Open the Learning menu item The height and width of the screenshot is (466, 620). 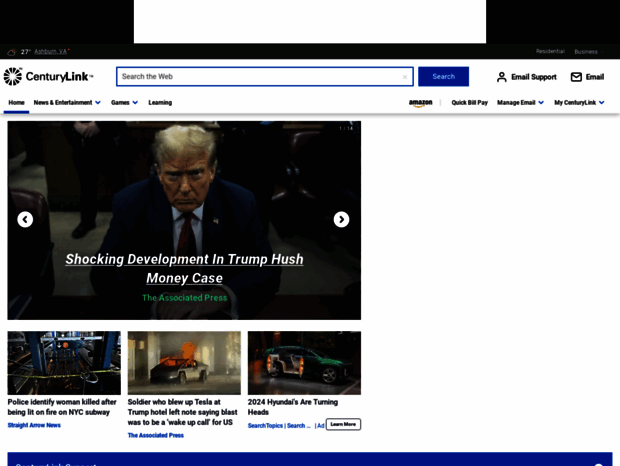coord(160,102)
